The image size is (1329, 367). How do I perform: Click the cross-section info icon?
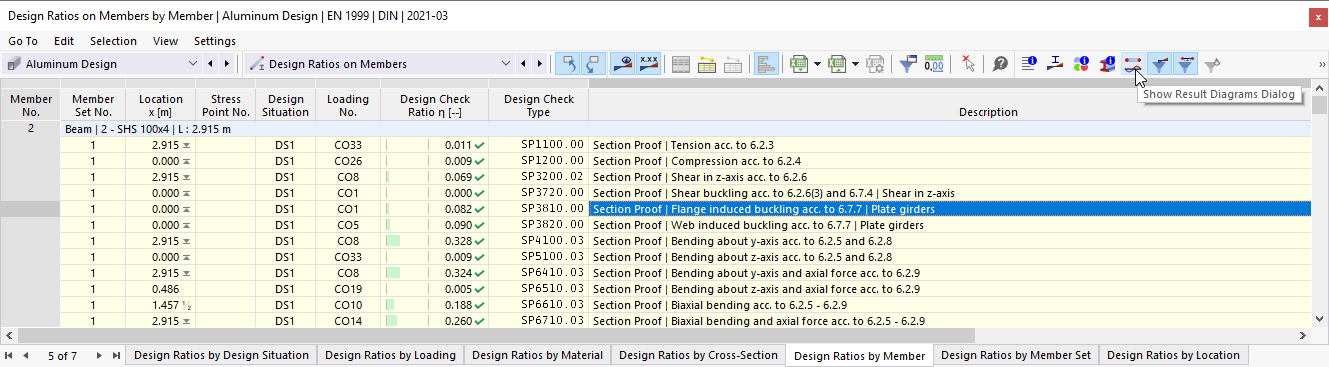click(1055, 64)
